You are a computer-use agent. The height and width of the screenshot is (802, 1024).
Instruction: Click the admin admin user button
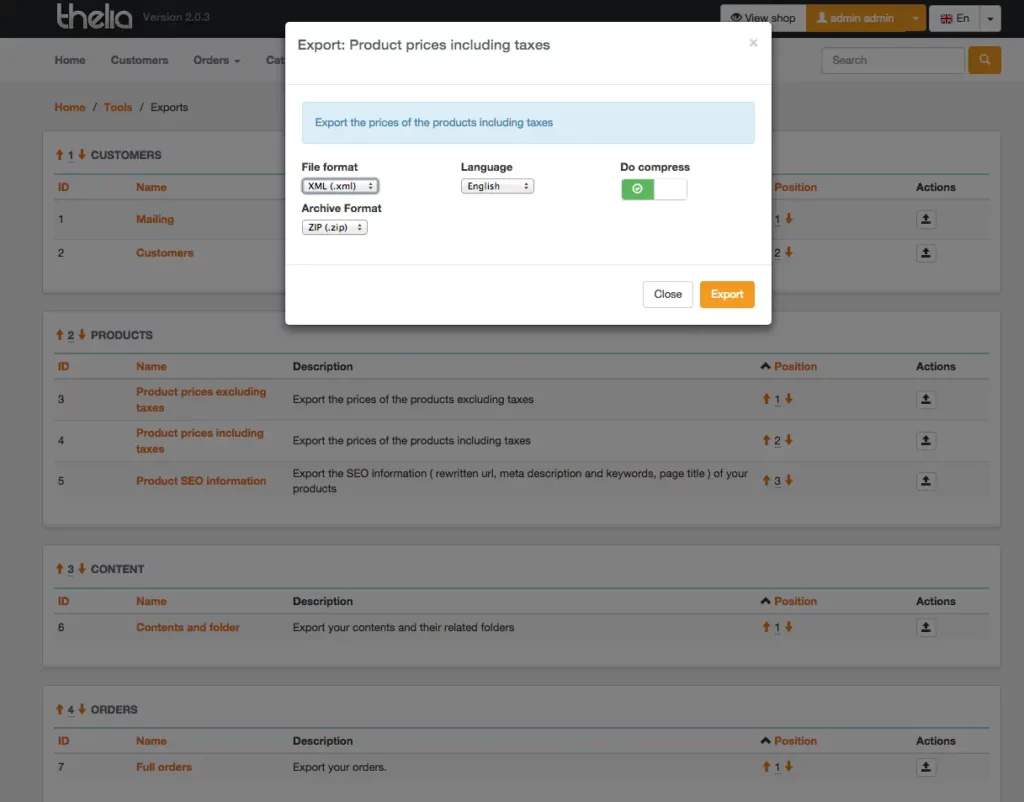(x=855, y=18)
